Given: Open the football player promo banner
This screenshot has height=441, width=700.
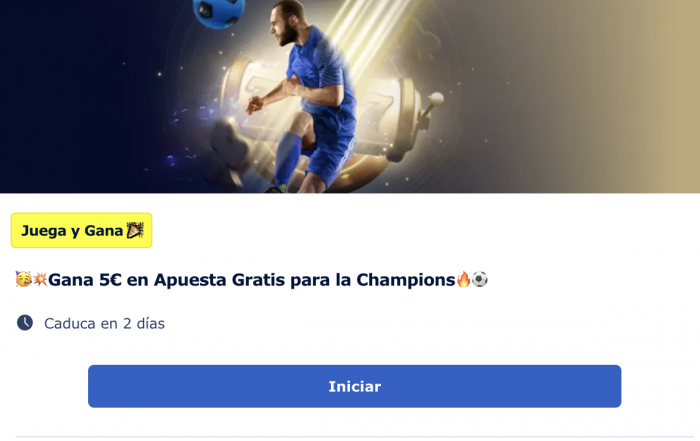Looking at the screenshot, I should pos(350,96).
